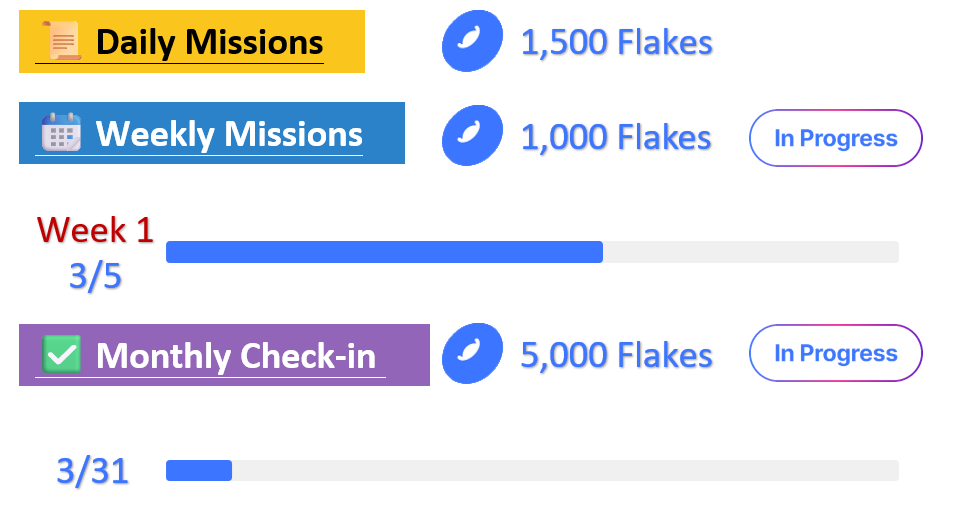Open the Daily Missions heading link
Screen dimensions: 956x526
click(x=210, y=43)
